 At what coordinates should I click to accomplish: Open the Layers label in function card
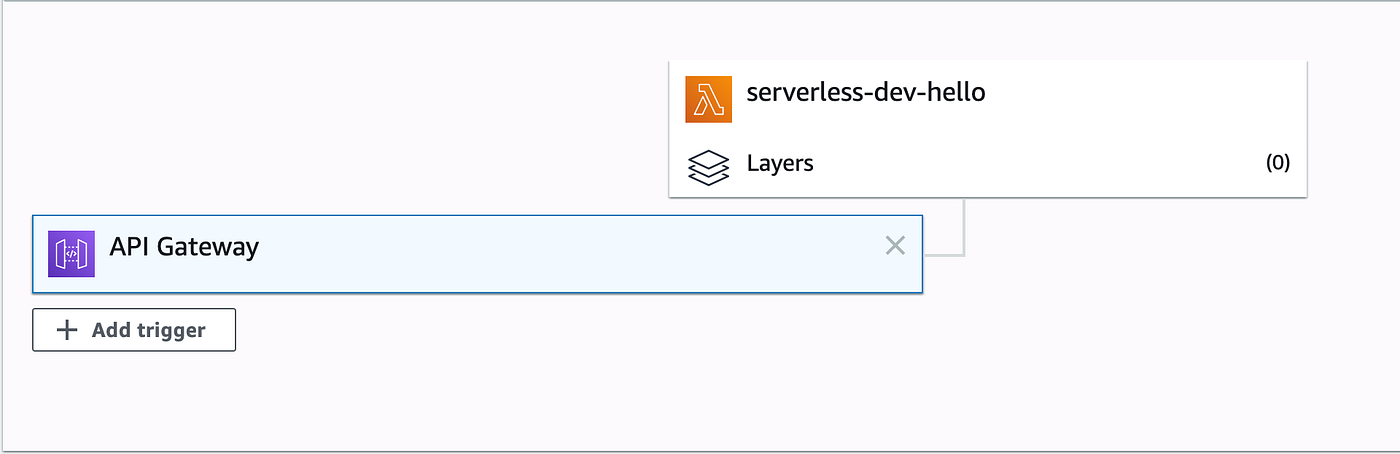780,163
